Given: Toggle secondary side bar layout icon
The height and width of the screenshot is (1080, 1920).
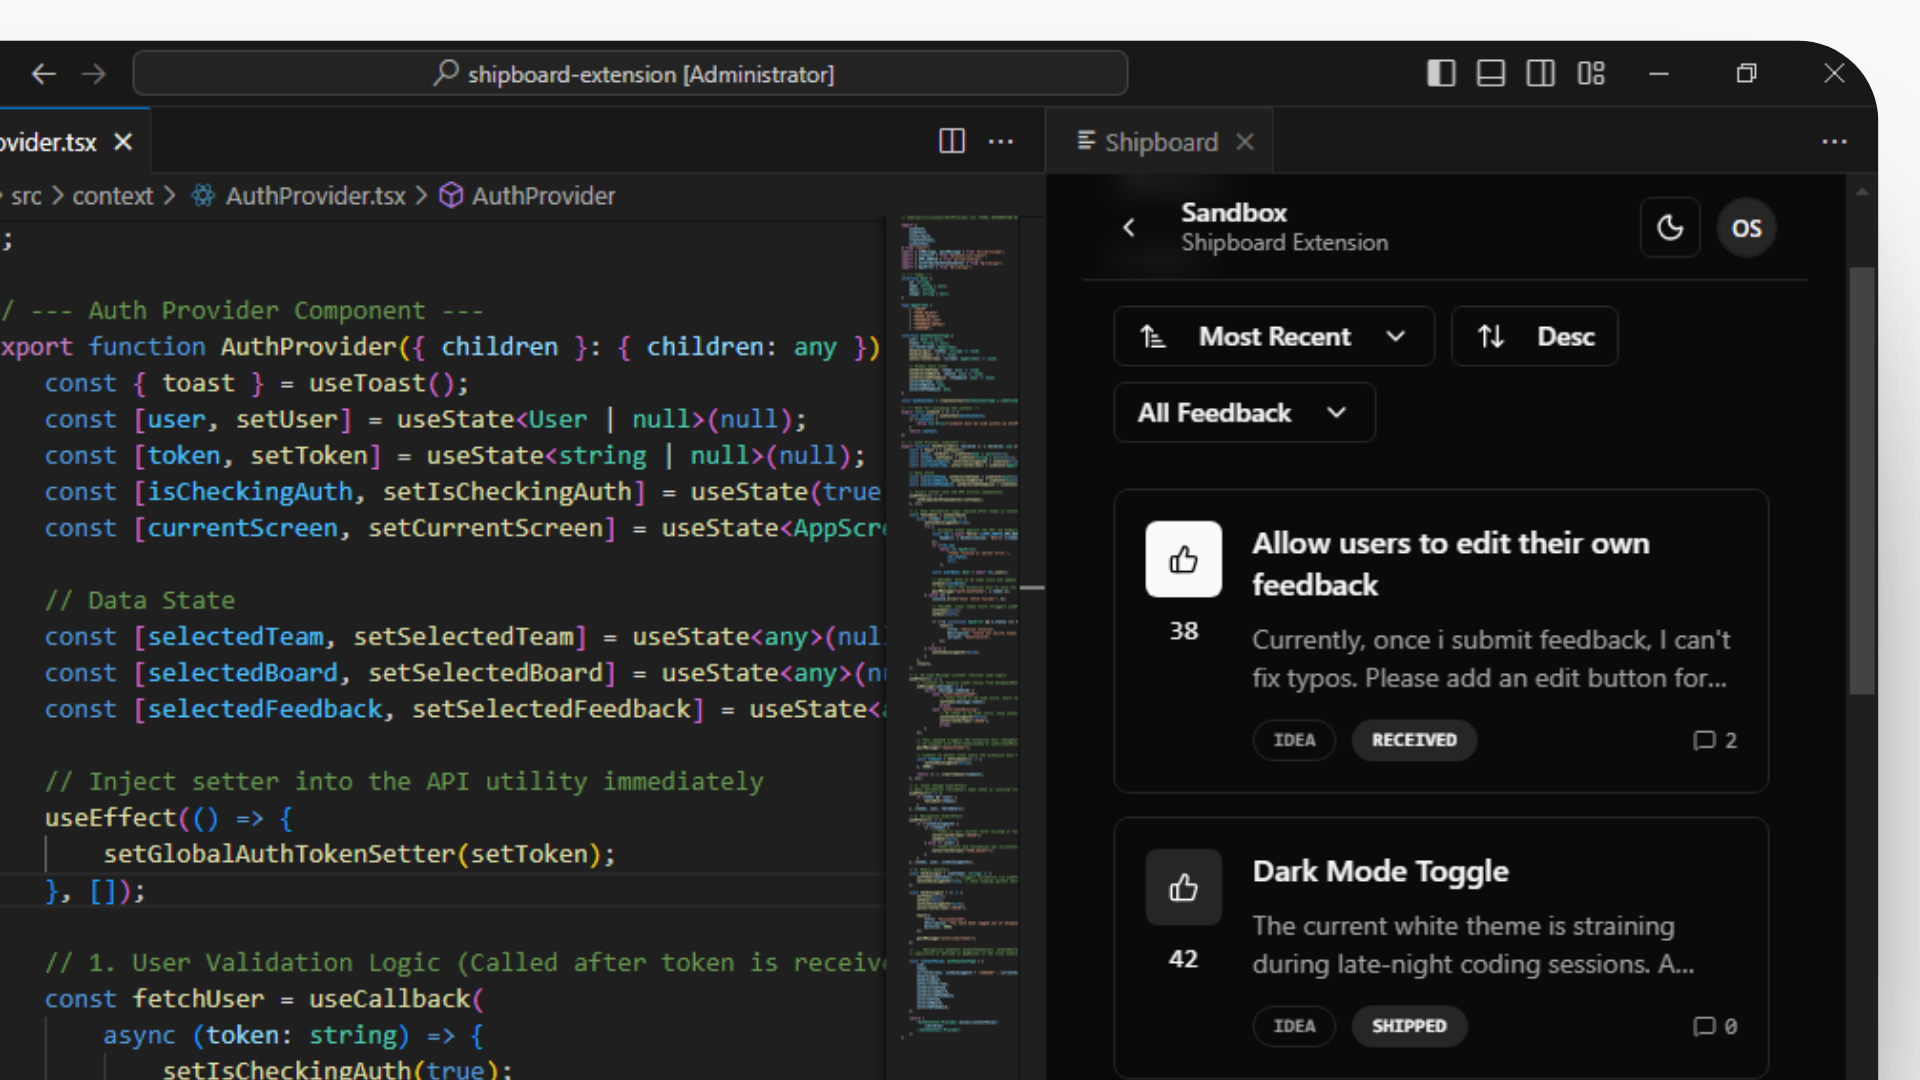Looking at the screenshot, I should (x=1541, y=73).
